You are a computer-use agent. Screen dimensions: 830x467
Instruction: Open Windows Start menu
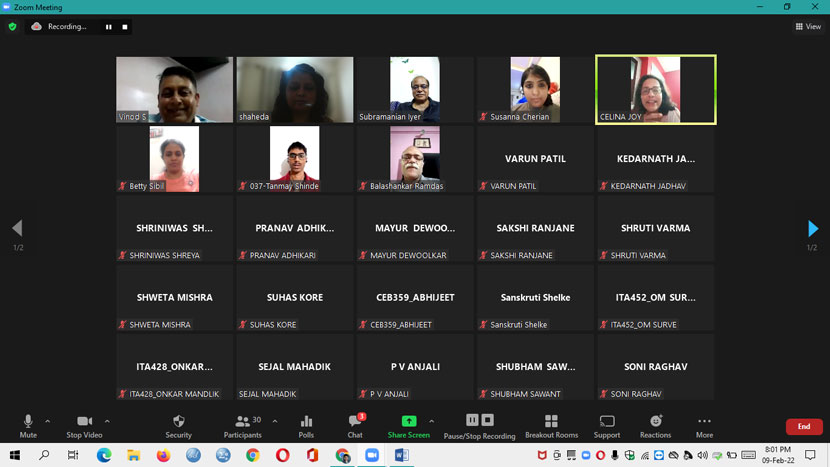(15, 455)
